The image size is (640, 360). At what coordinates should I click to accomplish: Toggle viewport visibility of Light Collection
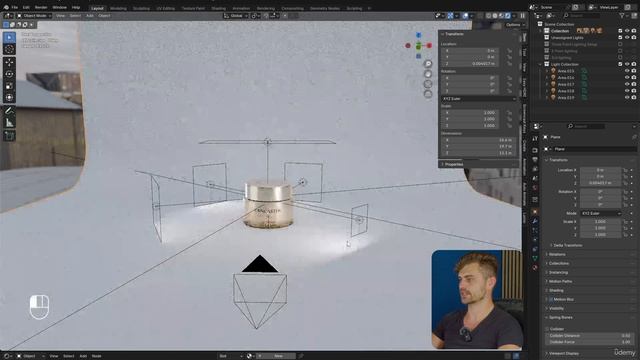(x=627, y=64)
